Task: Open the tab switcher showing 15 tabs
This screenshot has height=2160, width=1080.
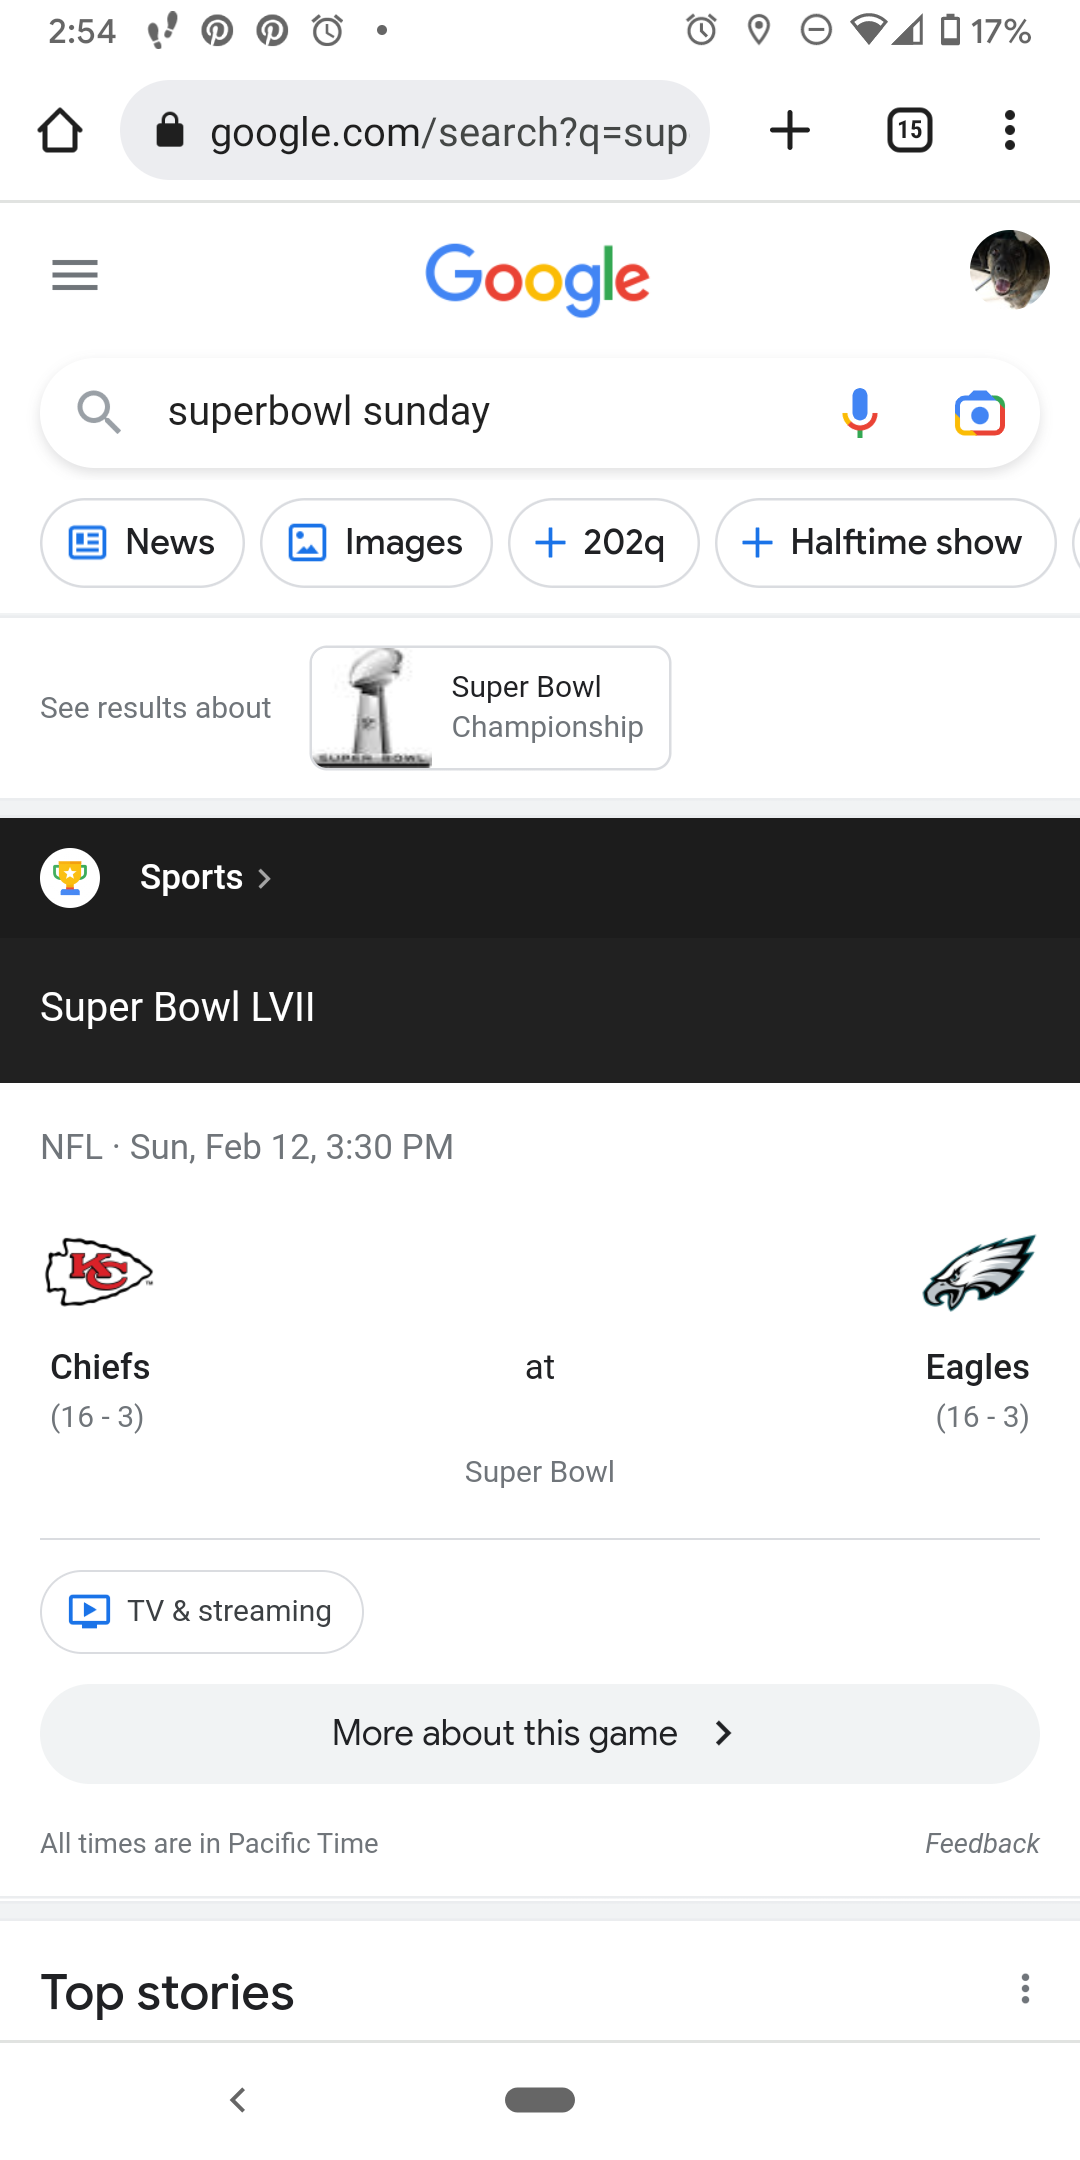Action: point(910,131)
